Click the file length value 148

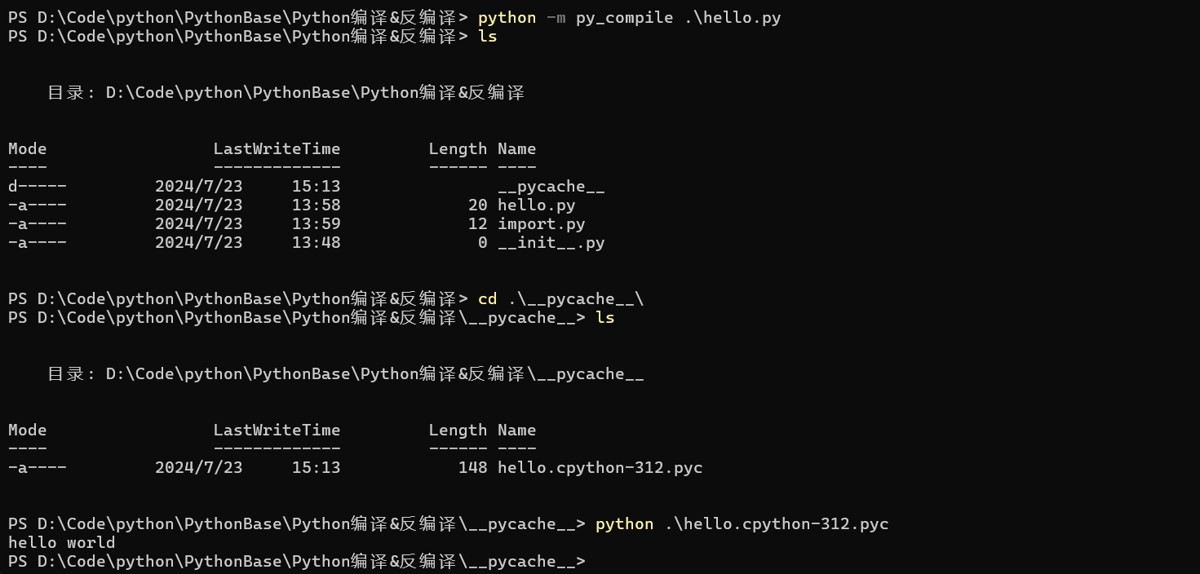[x=473, y=467]
